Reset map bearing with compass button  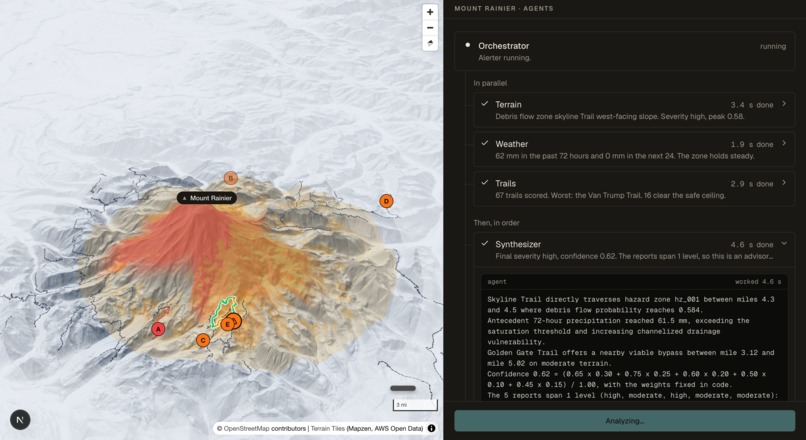(x=430, y=43)
